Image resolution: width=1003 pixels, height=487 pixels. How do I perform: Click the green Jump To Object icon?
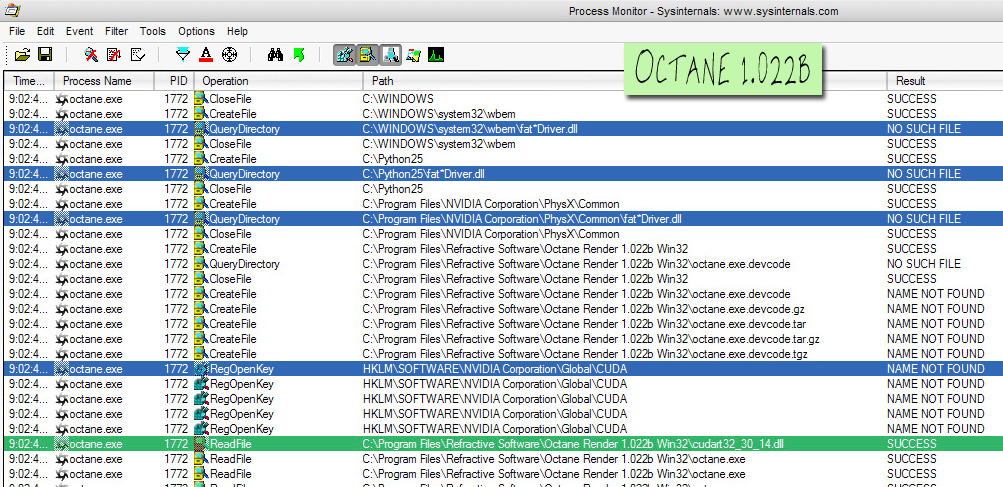(299, 55)
